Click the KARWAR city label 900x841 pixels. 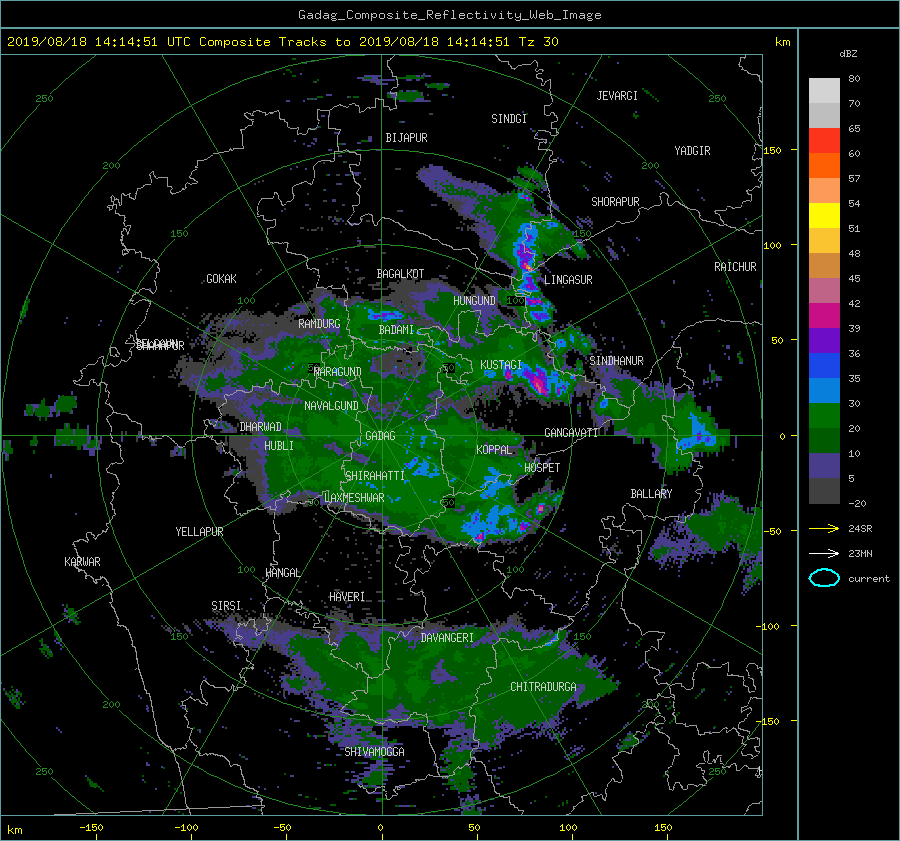click(x=82, y=562)
